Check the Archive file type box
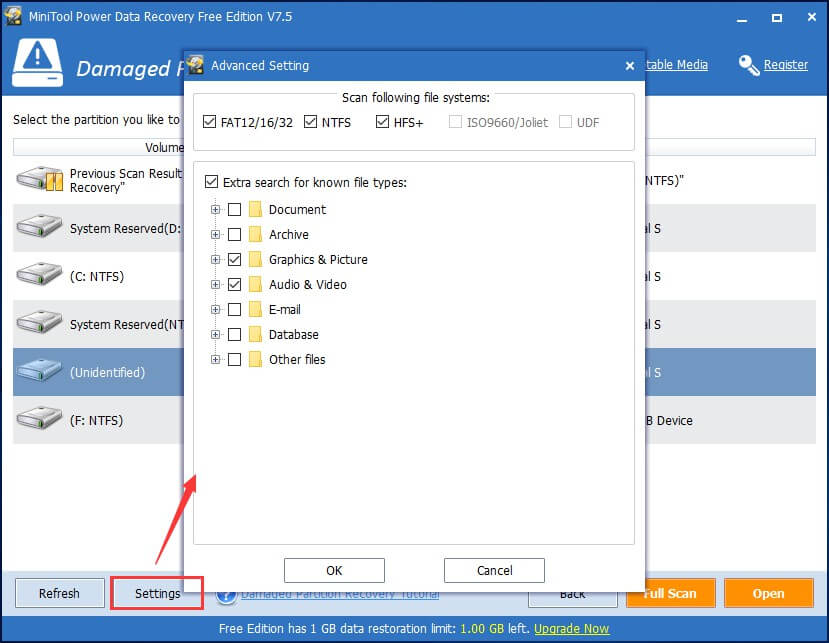 234,234
